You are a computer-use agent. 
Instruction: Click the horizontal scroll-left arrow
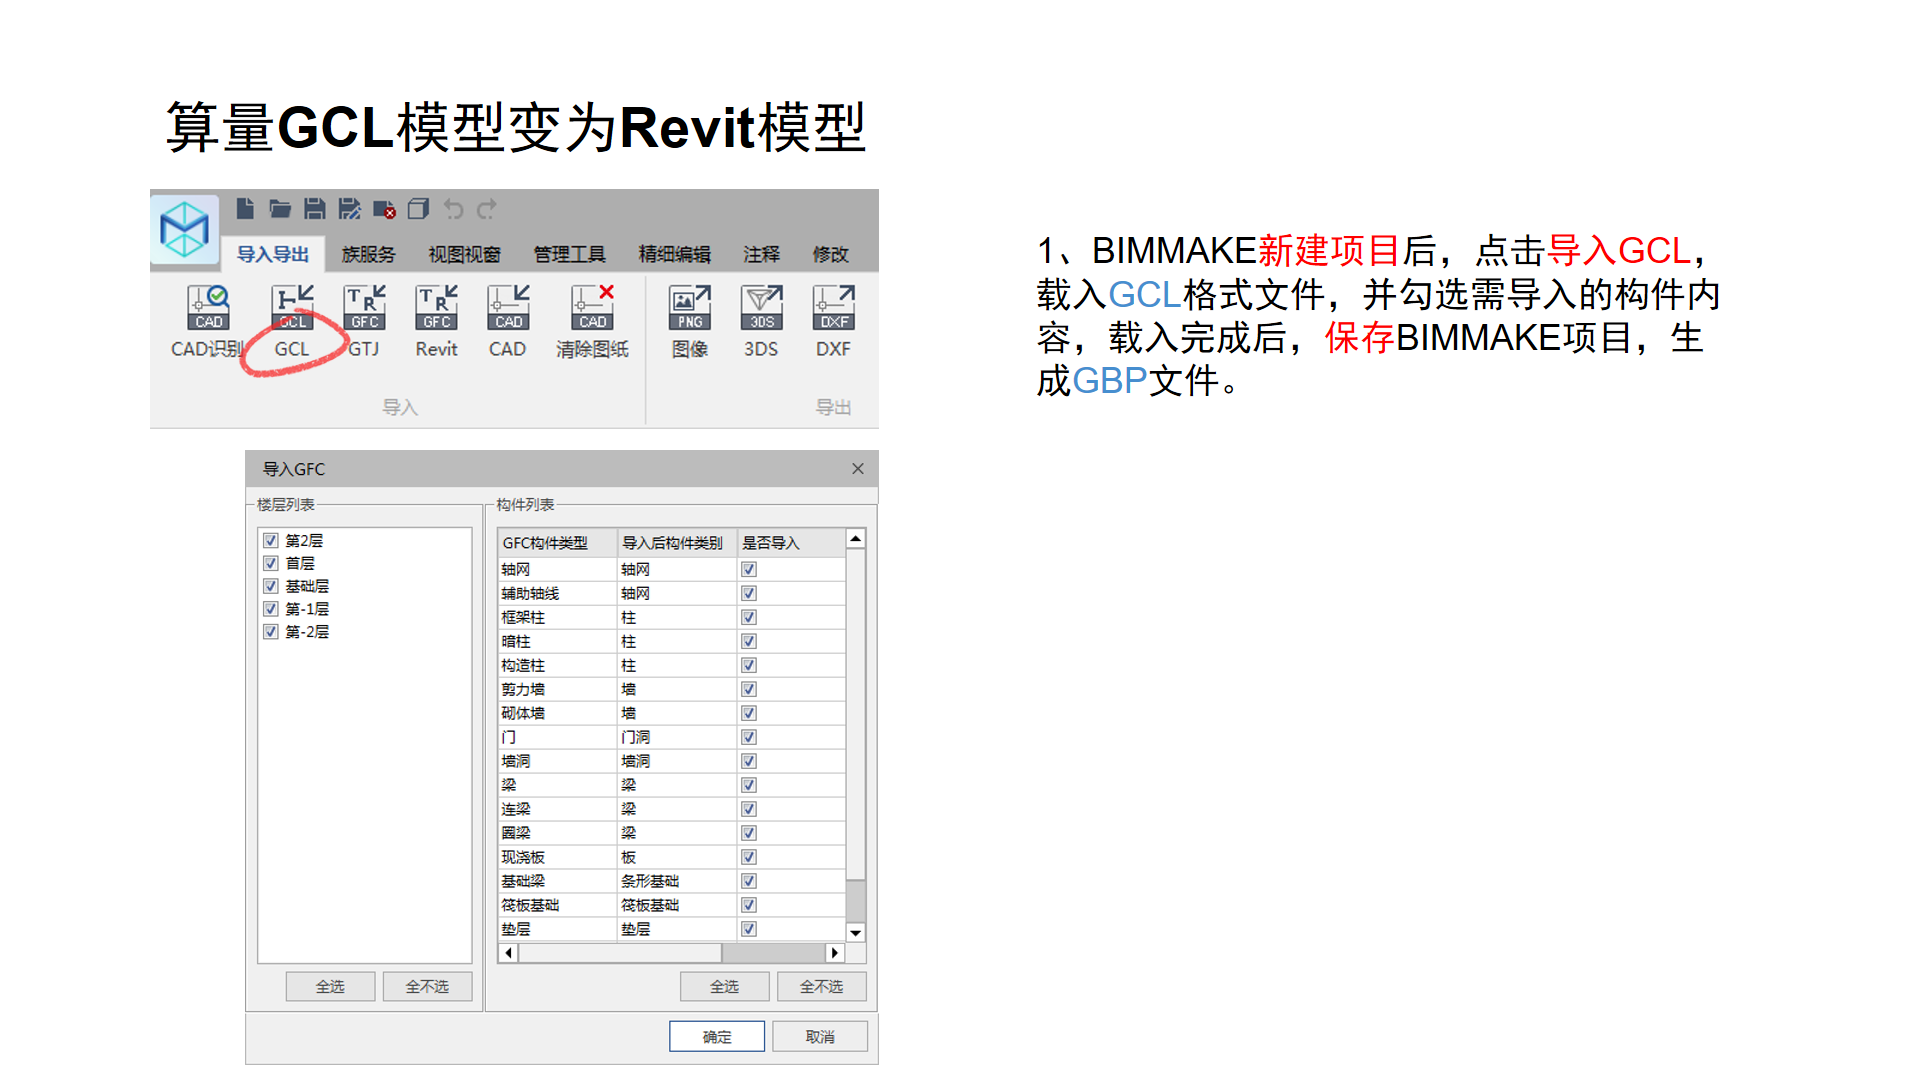pyautogui.click(x=509, y=952)
